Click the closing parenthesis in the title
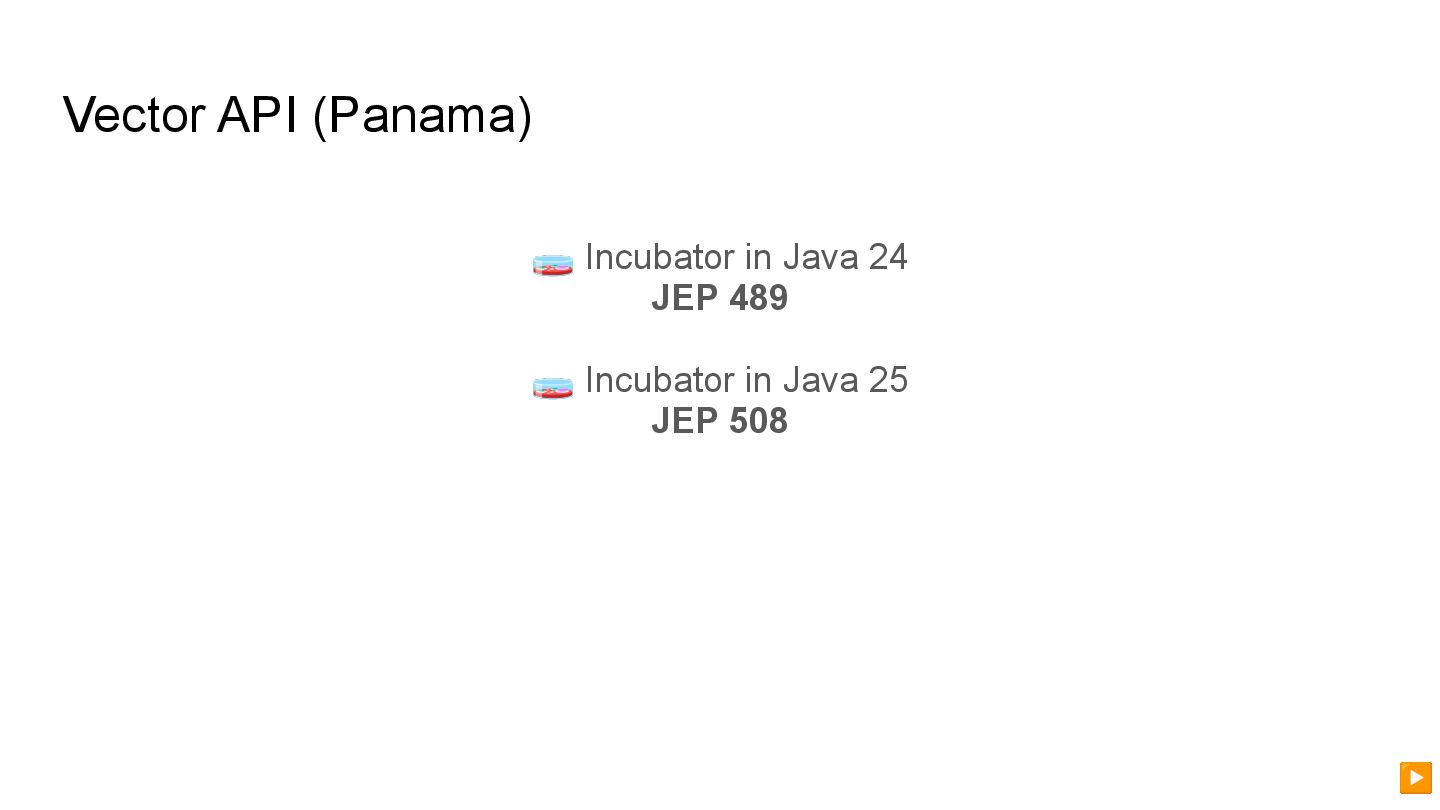This screenshot has height=810, width=1440. pos(525,116)
